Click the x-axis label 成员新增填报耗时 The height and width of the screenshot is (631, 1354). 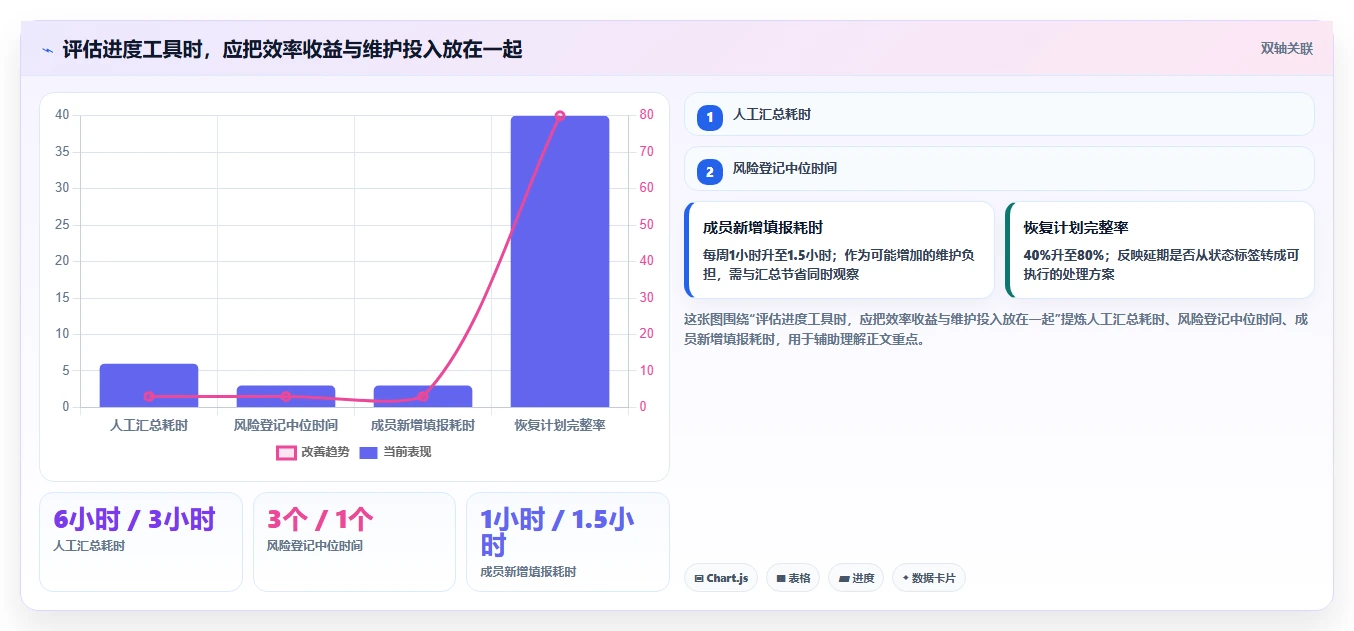point(423,425)
